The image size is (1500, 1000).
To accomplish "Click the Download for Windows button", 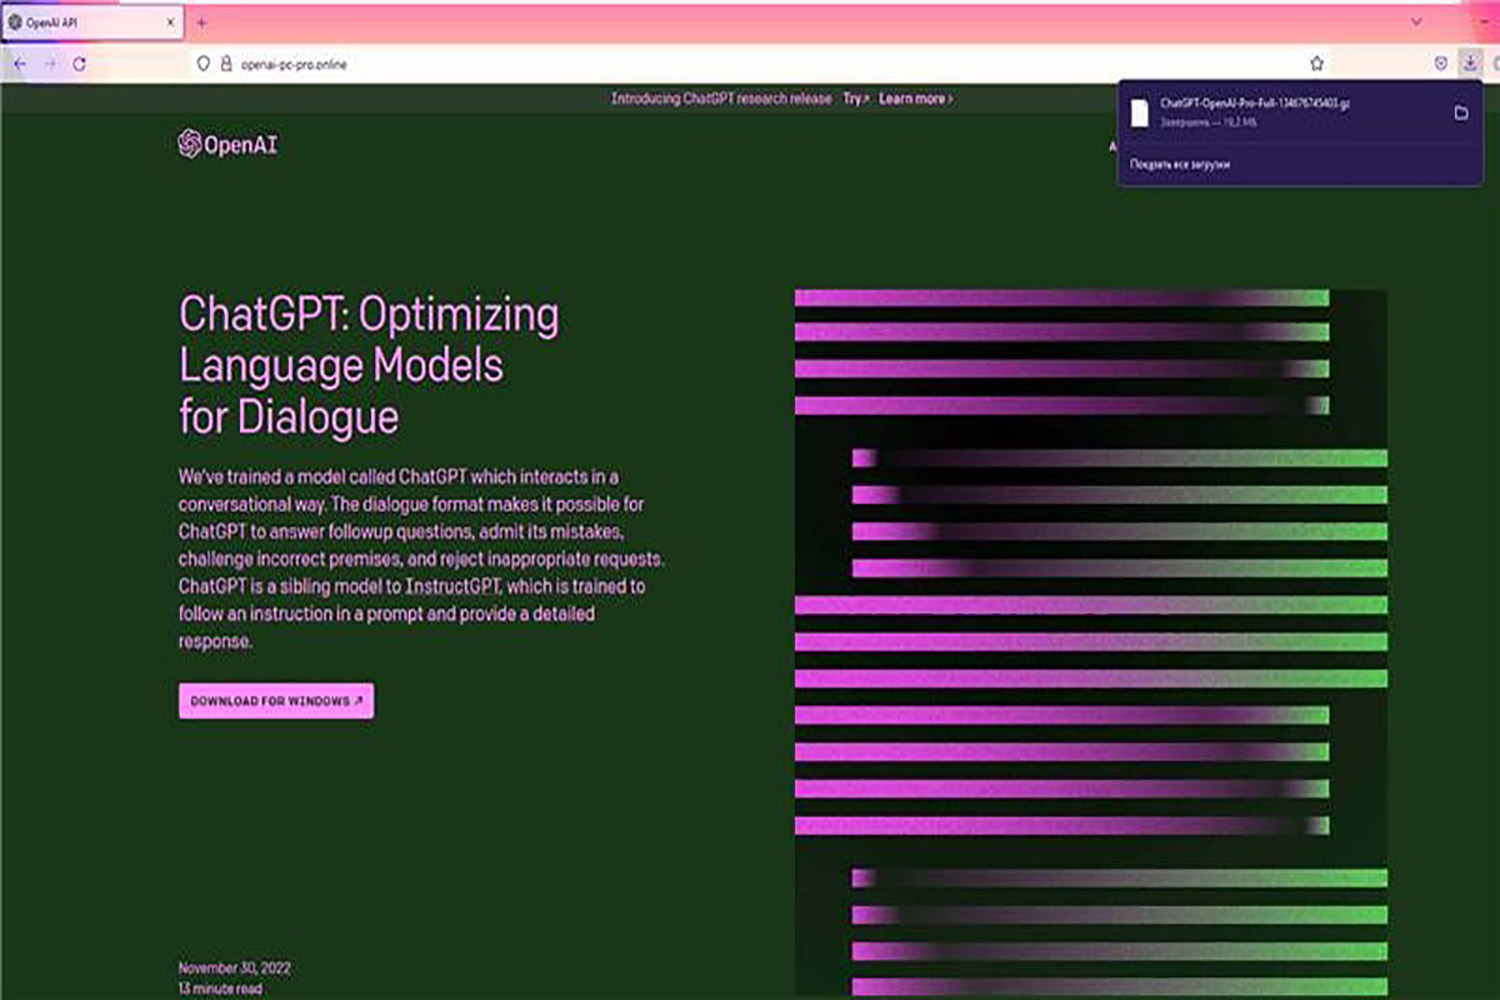I will point(276,701).
